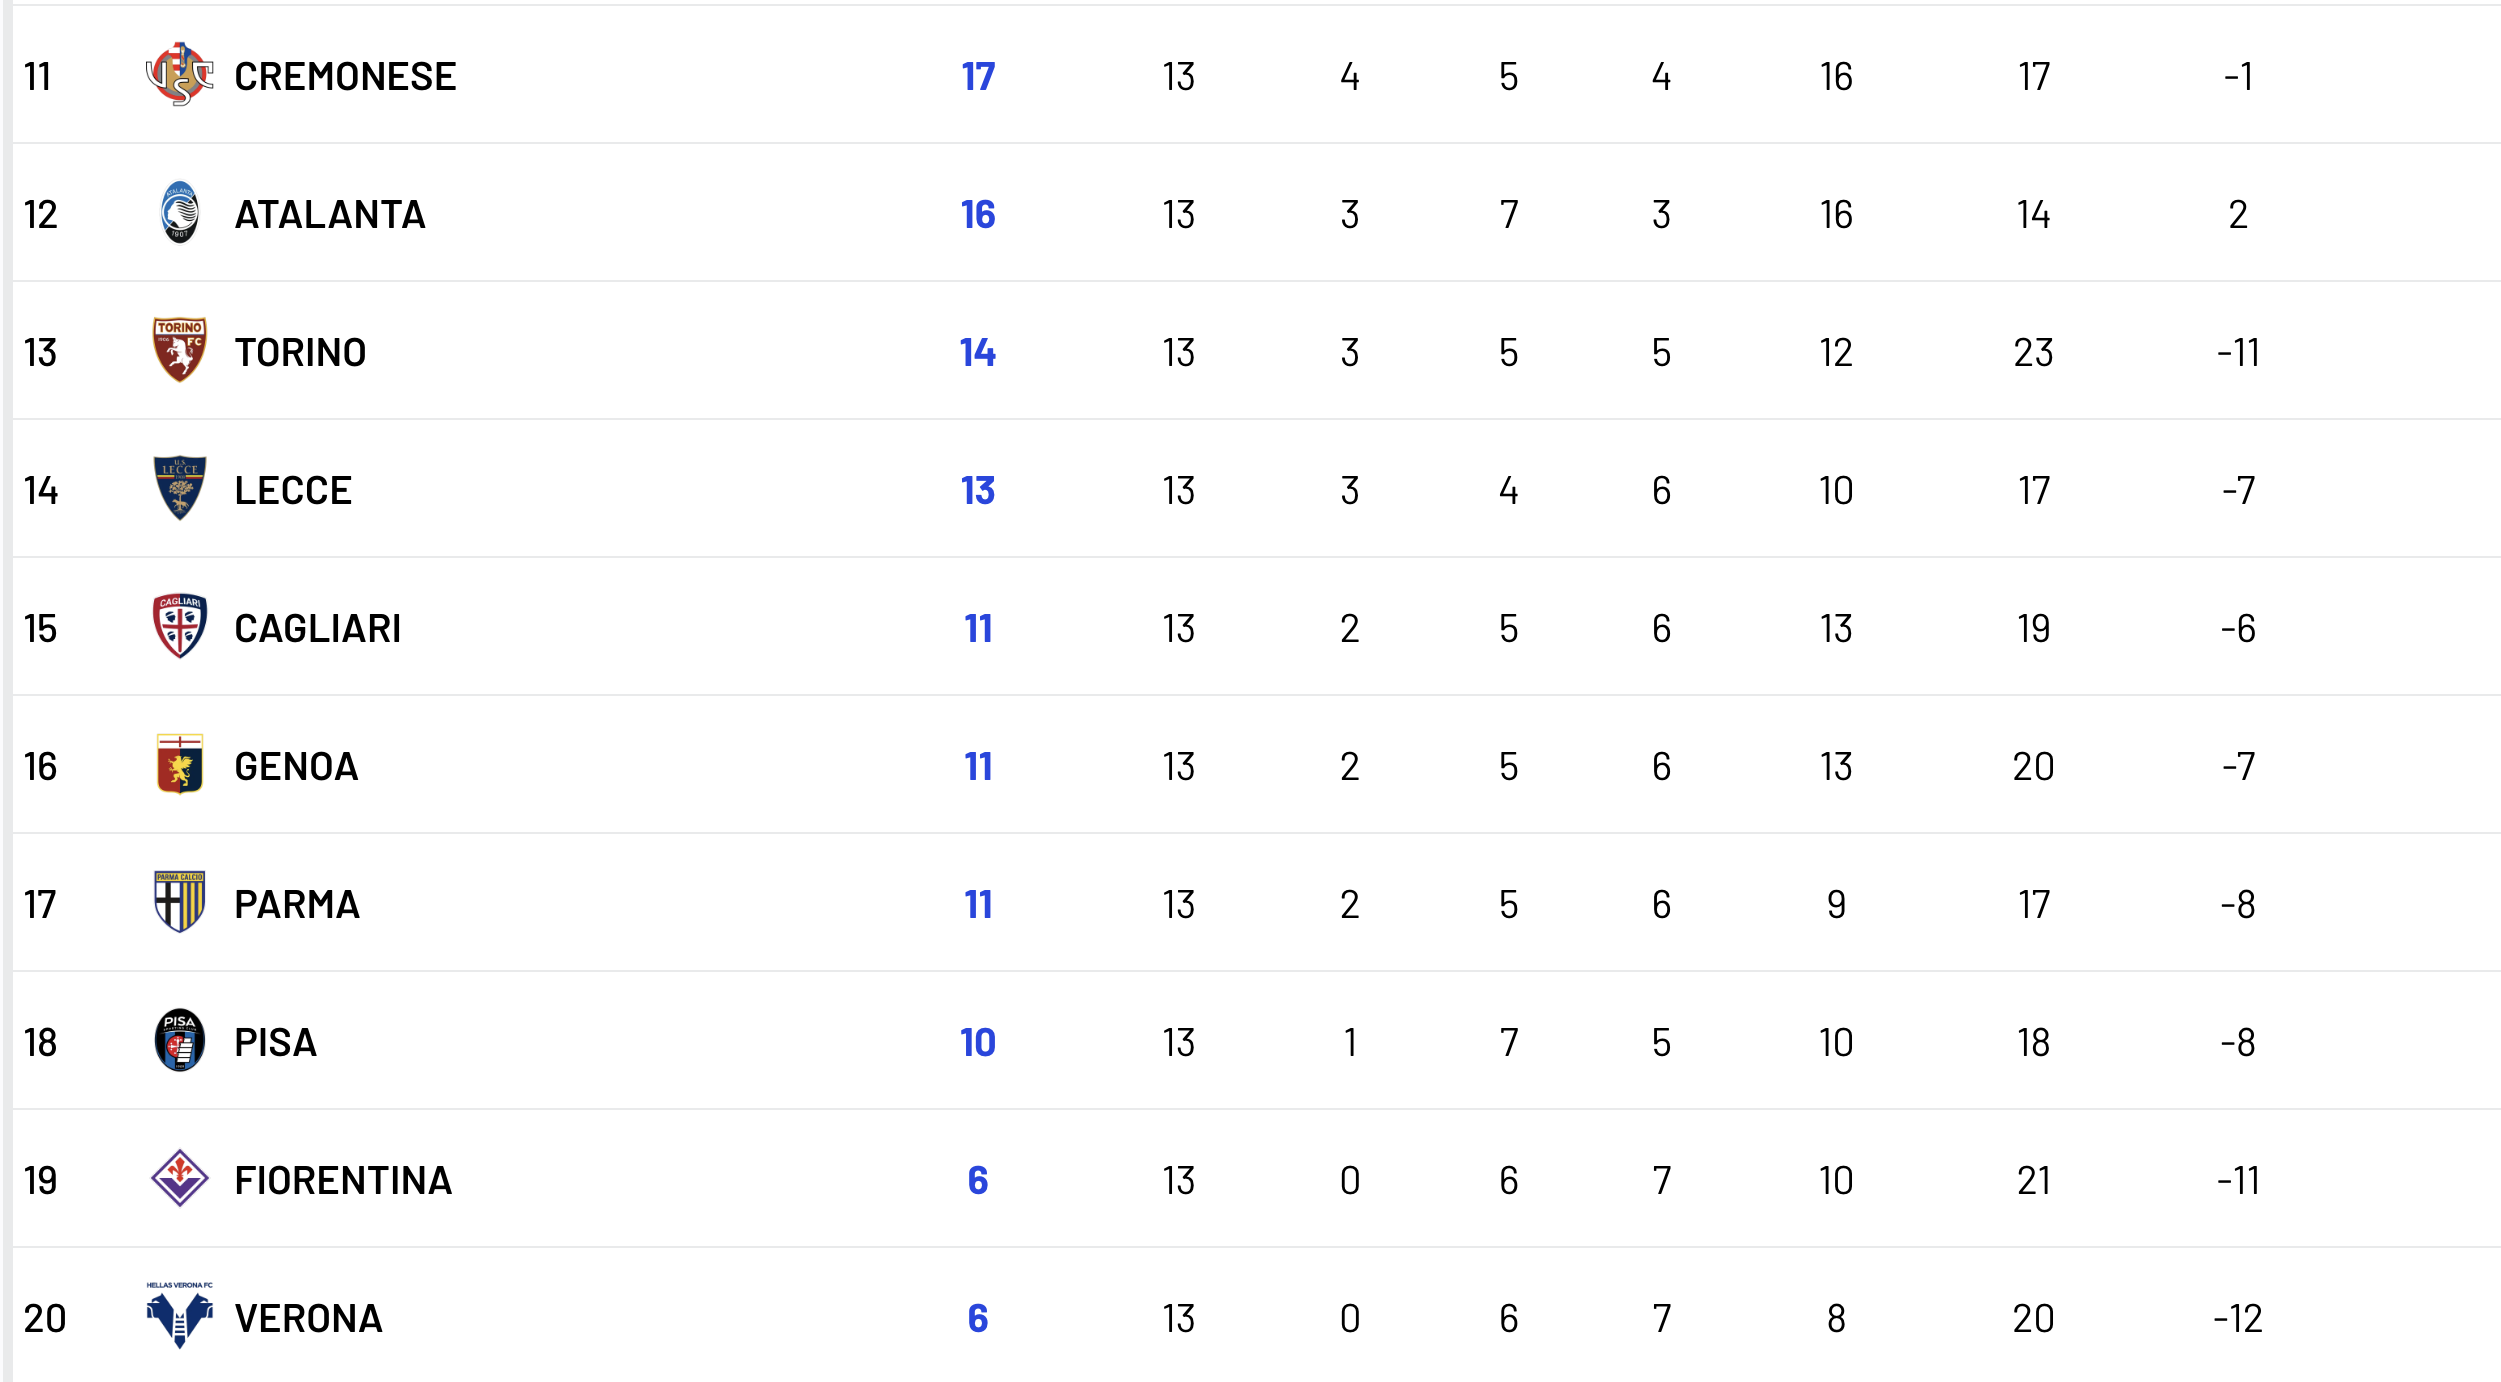Click the Cagliari club crest
This screenshot has width=2501, height=1382.
pos(180,627)
